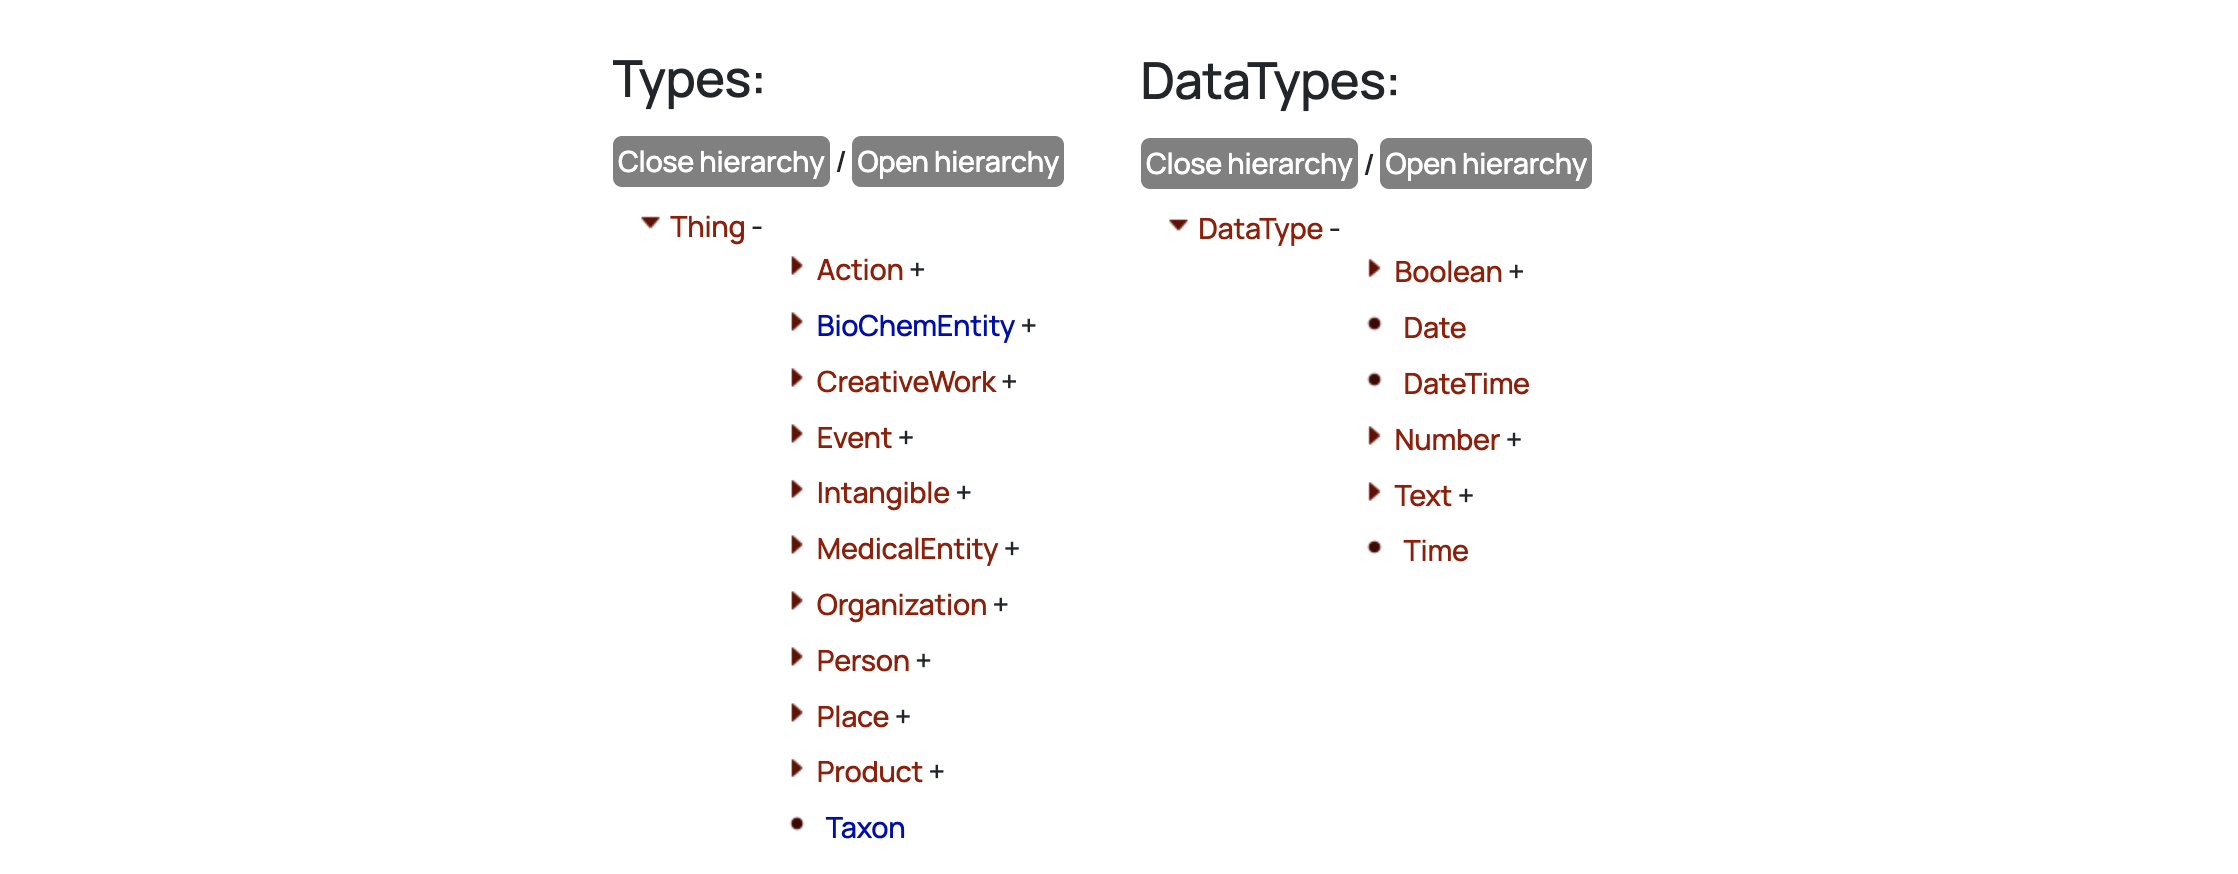
Task: Expand the Action type arrow
Action: (x=796, y=266)
